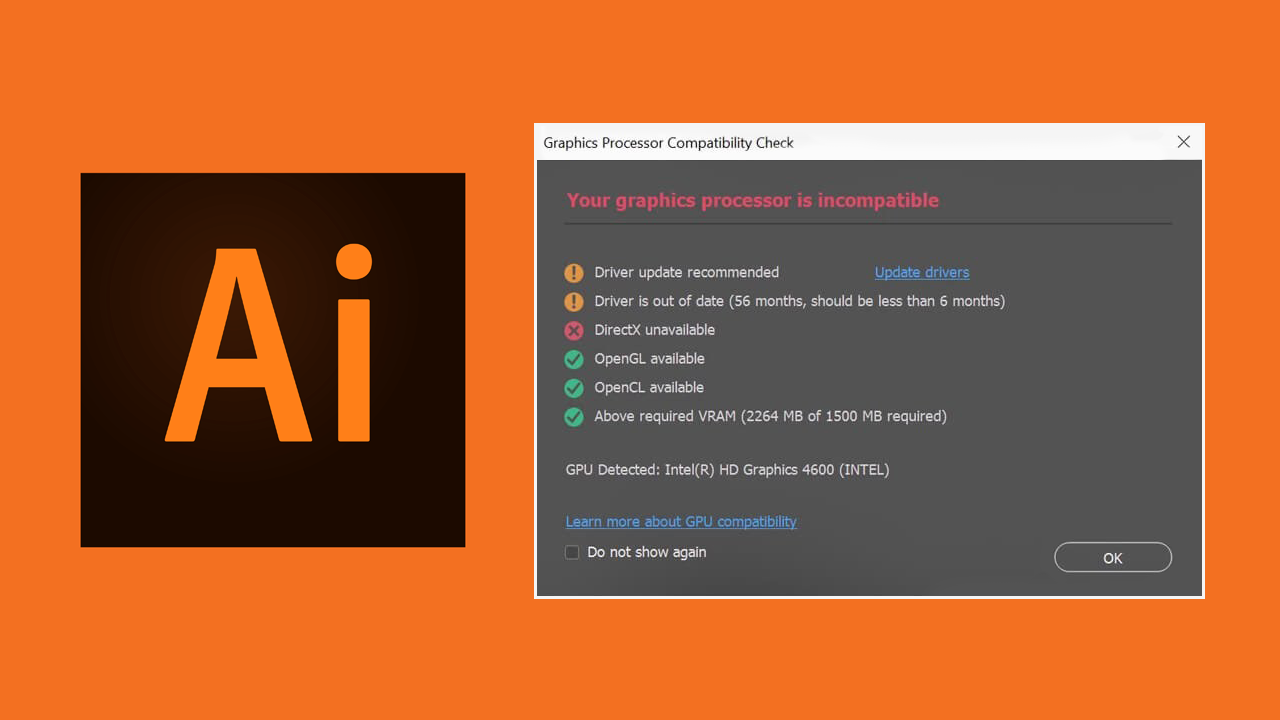Click the DirectX unavailable text
The image size is (1280, 720).
coord(655,330)
